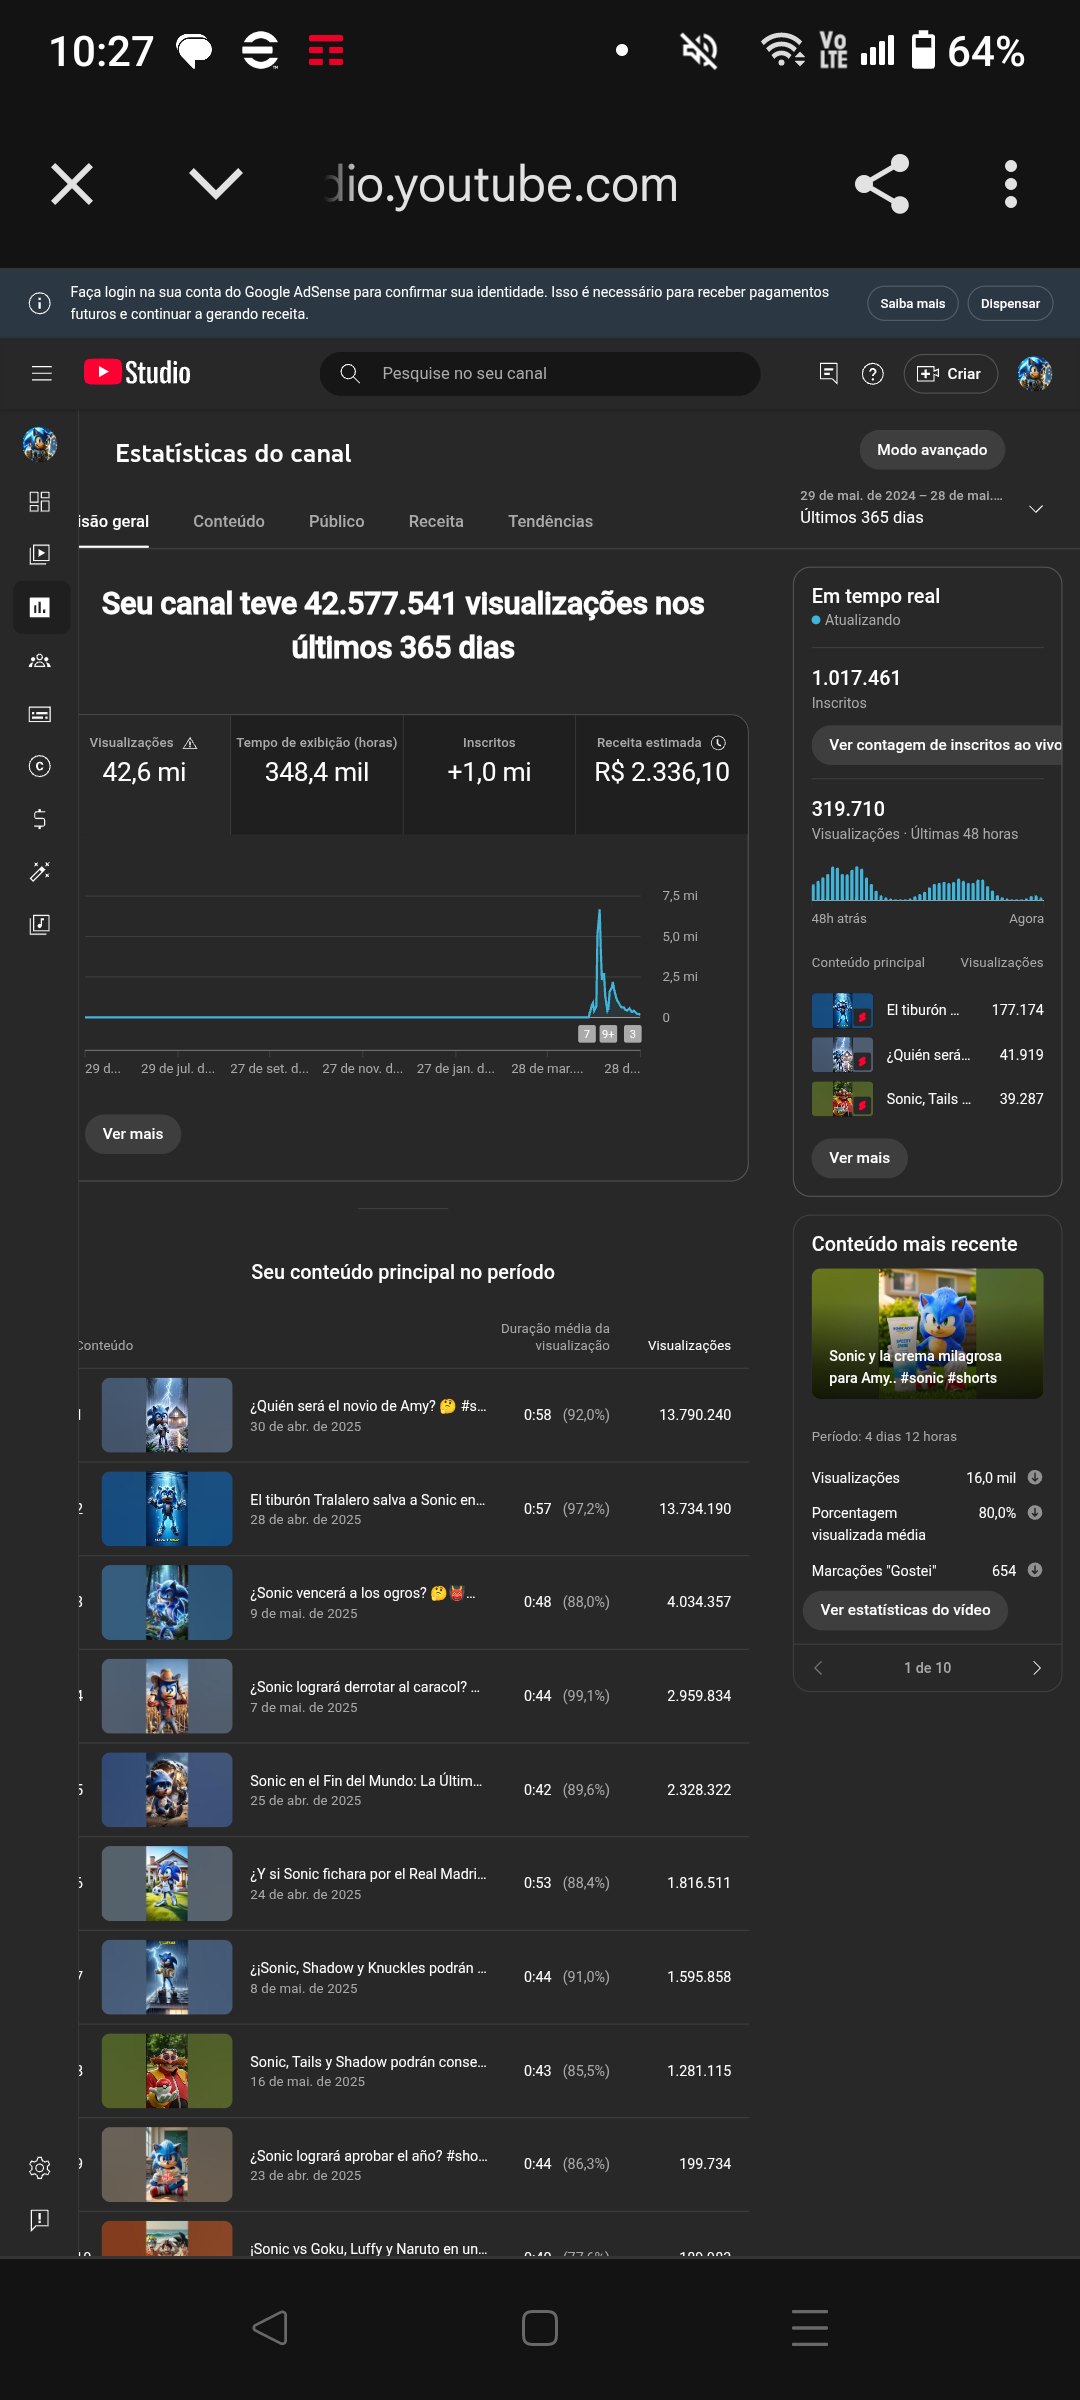Open the channel avatar in left sidebar
The height and width of the screenshot is (2400, 1080).
click(40, 443)
